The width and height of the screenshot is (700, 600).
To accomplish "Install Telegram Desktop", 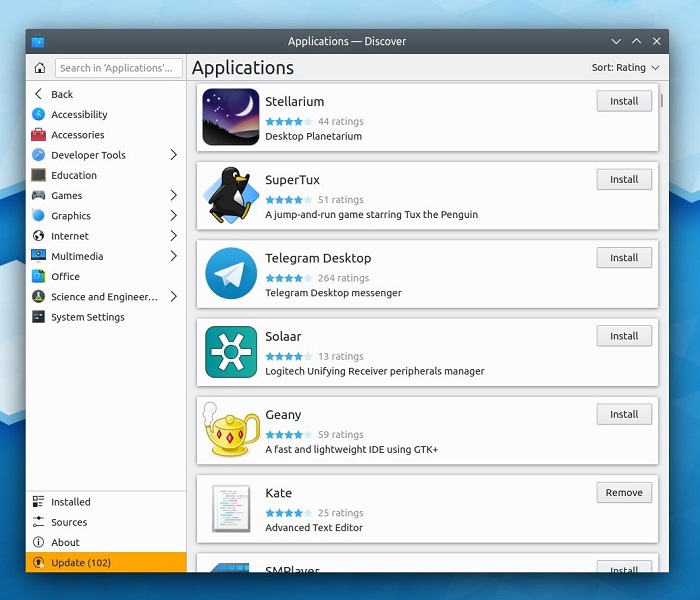I will tap(624, 258).
